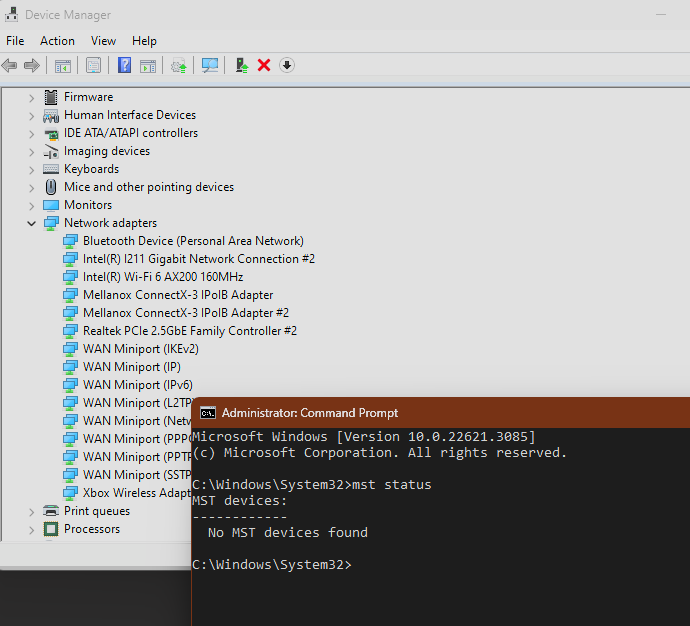This screenshot has width=690, height=626.
Task: Click the Print queues printer icon
Action: point(51,511)
